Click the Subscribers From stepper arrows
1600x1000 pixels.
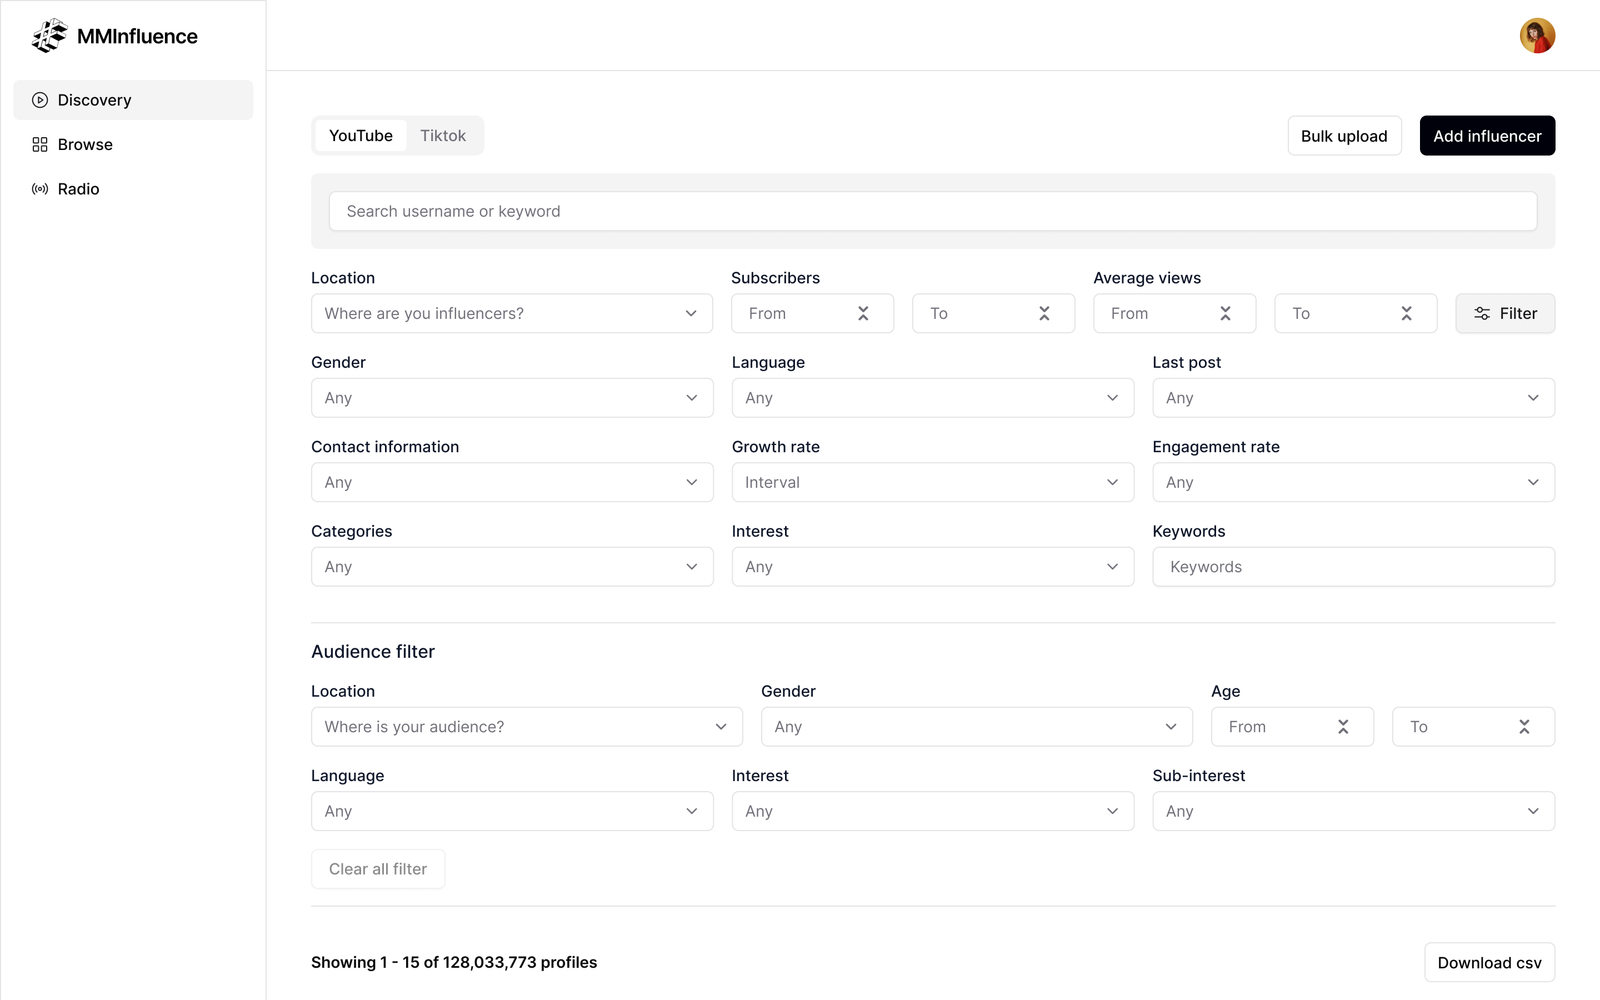(x=863, y=314)
